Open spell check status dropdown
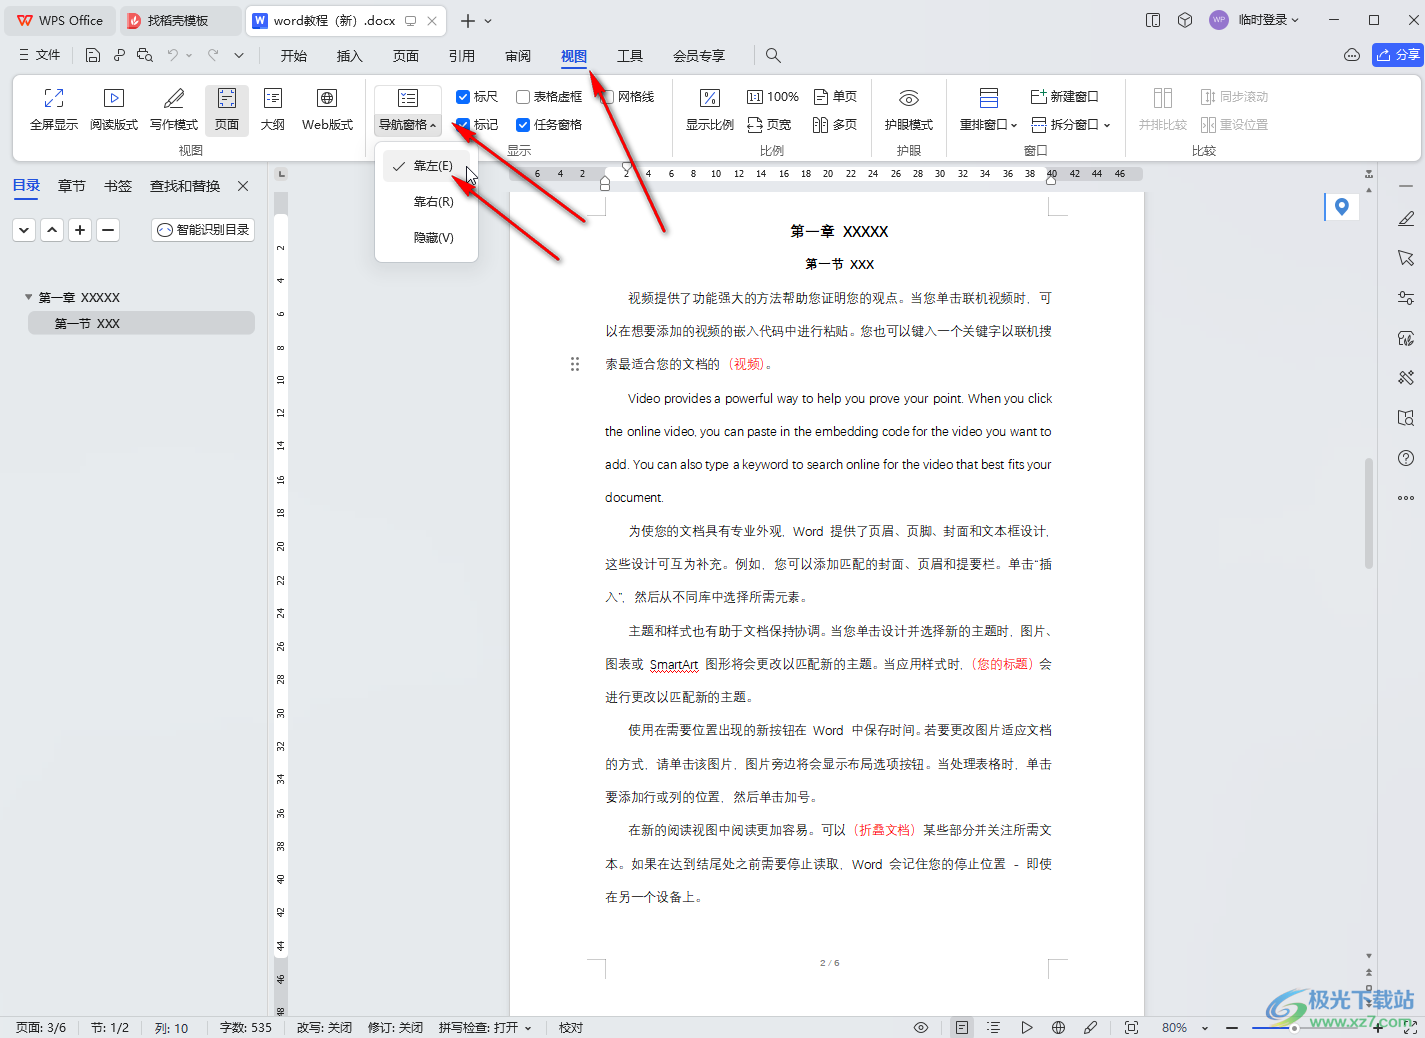Viewport: 1425px width, 1038px height. (x=486, y=1027)
